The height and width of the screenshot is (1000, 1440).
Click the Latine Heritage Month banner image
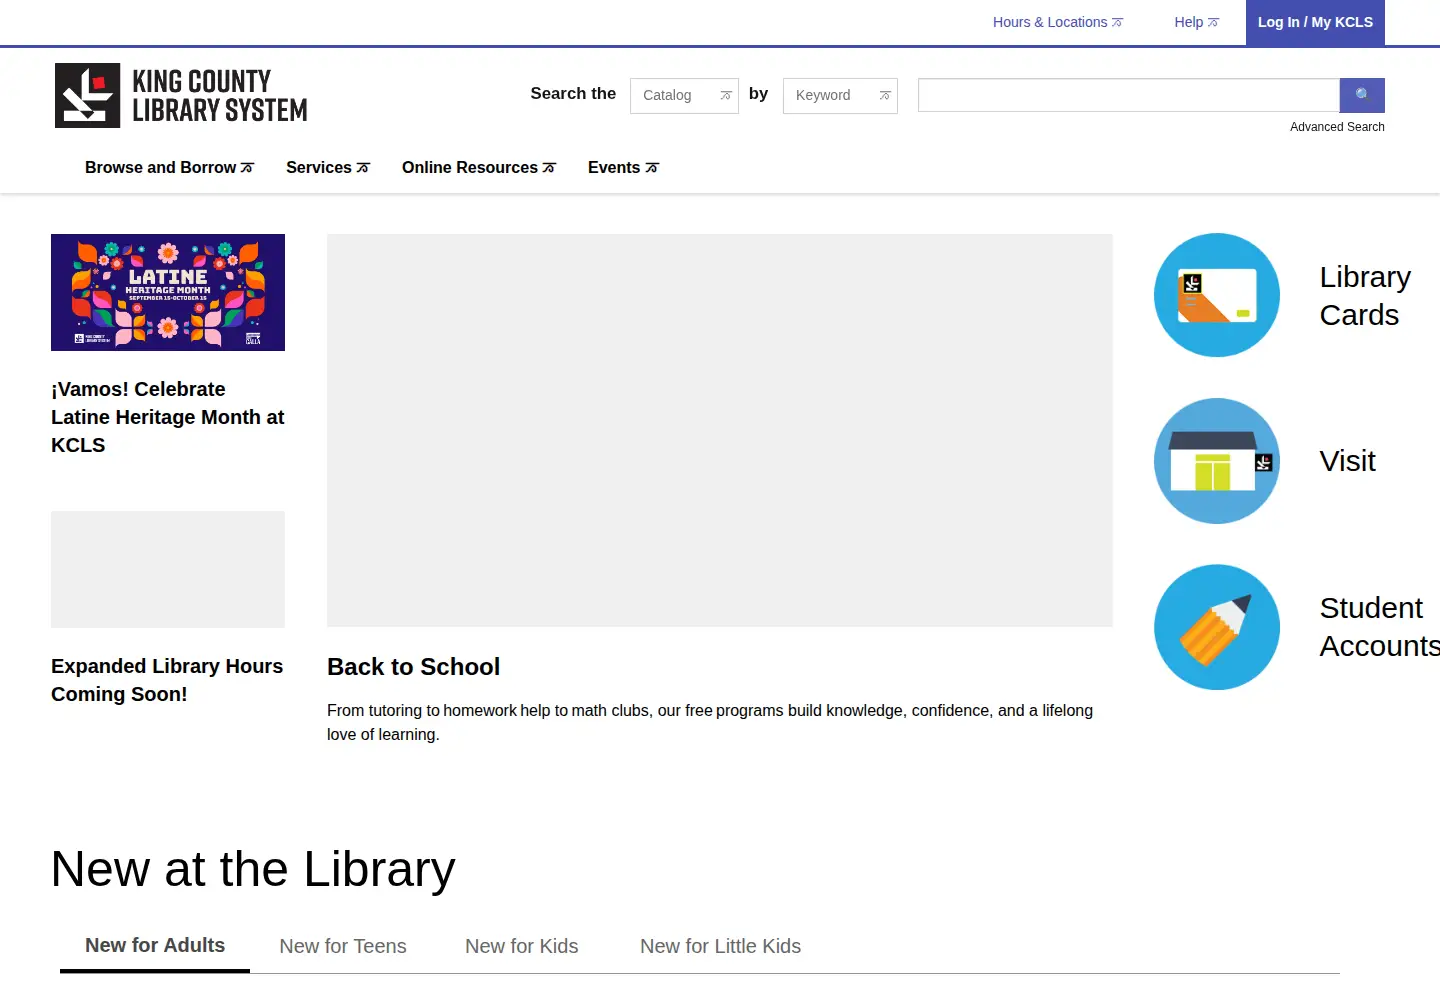tap(168, 292)
